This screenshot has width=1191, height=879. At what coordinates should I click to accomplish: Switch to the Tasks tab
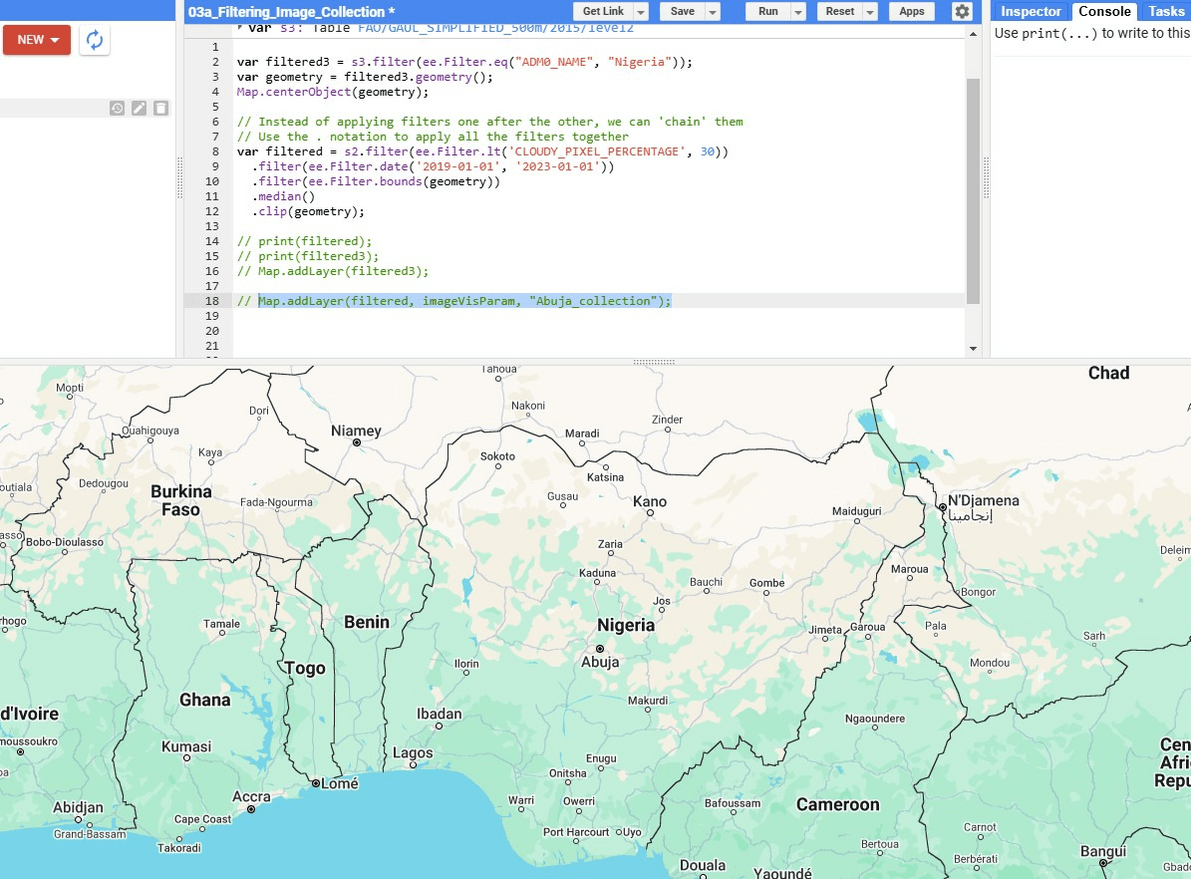[1166, 12]
